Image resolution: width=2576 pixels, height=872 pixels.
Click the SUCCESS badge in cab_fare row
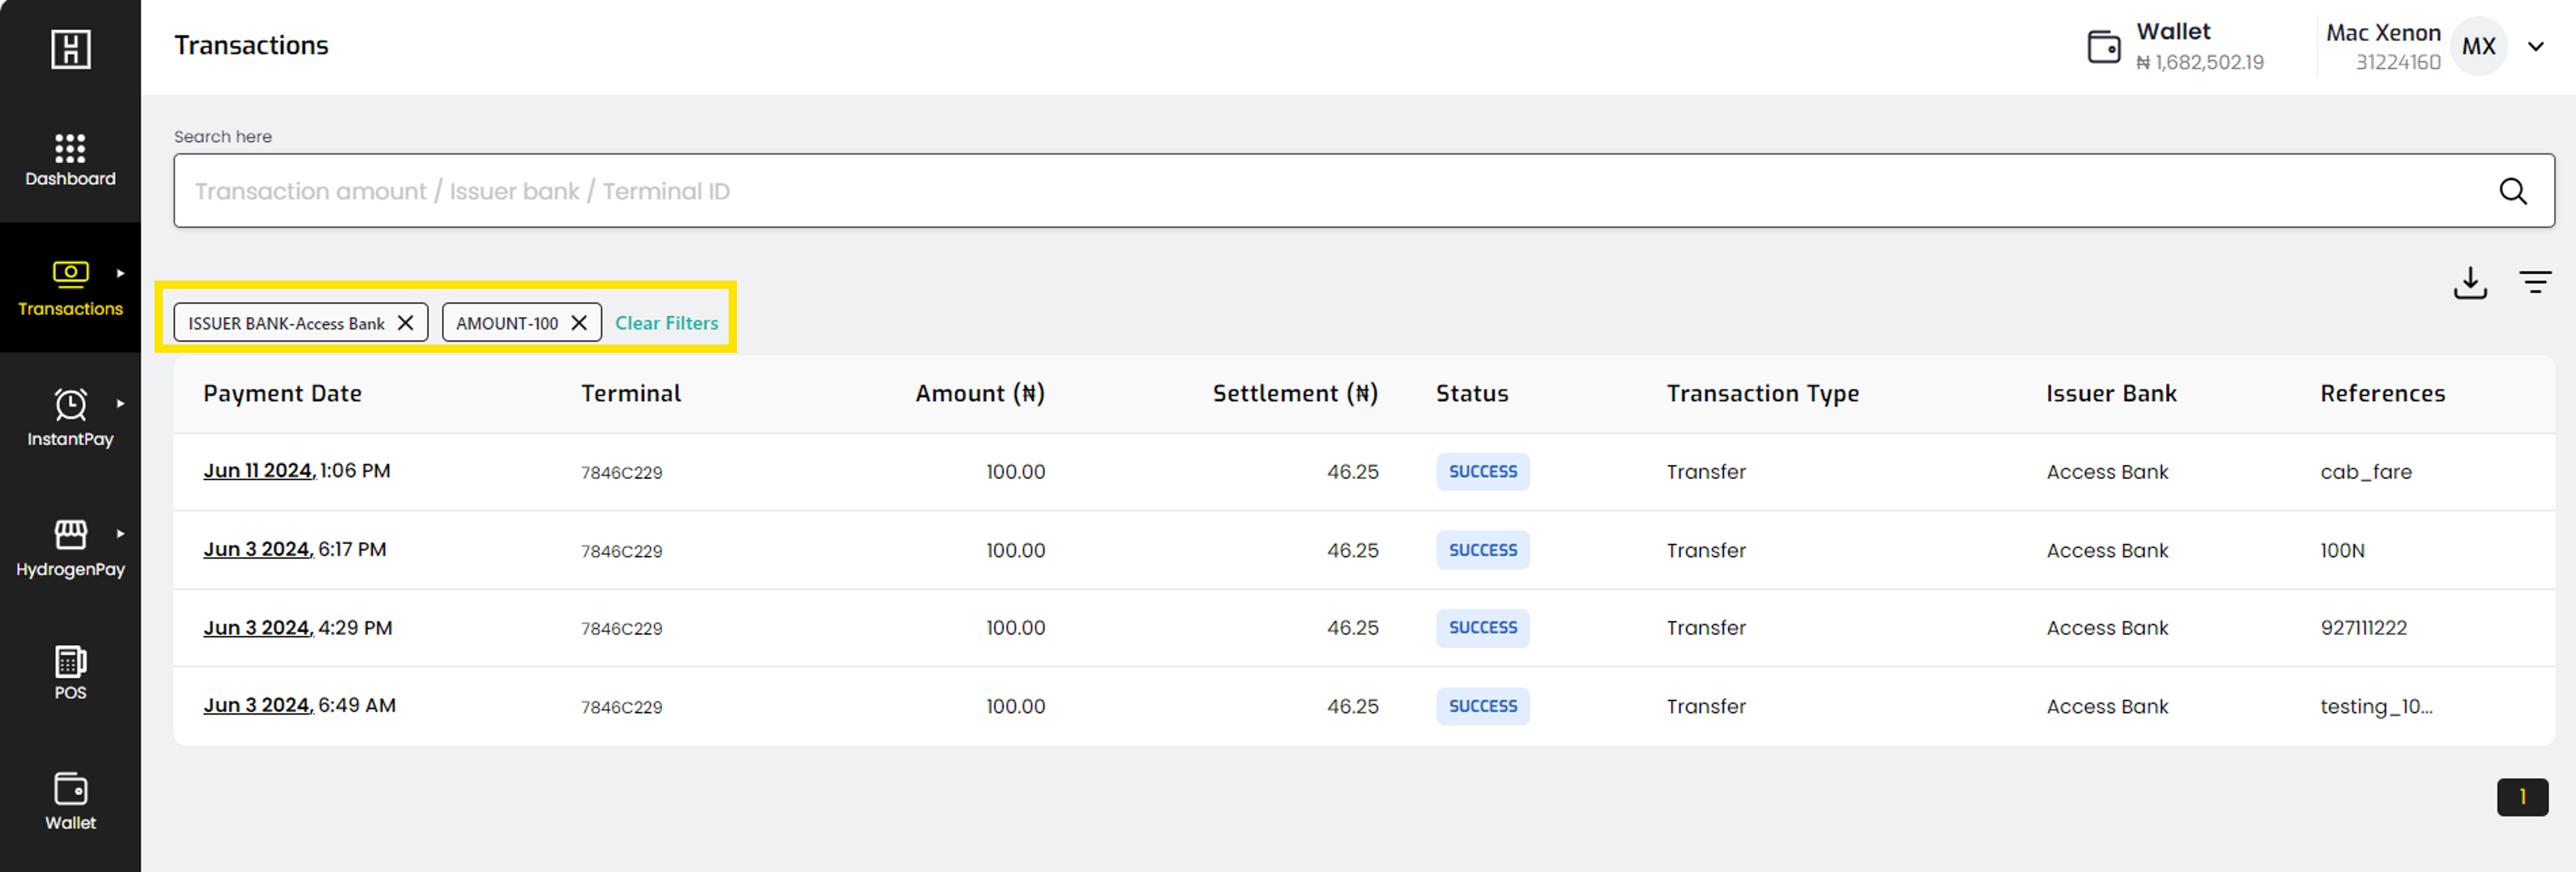tap(1483, 472)
